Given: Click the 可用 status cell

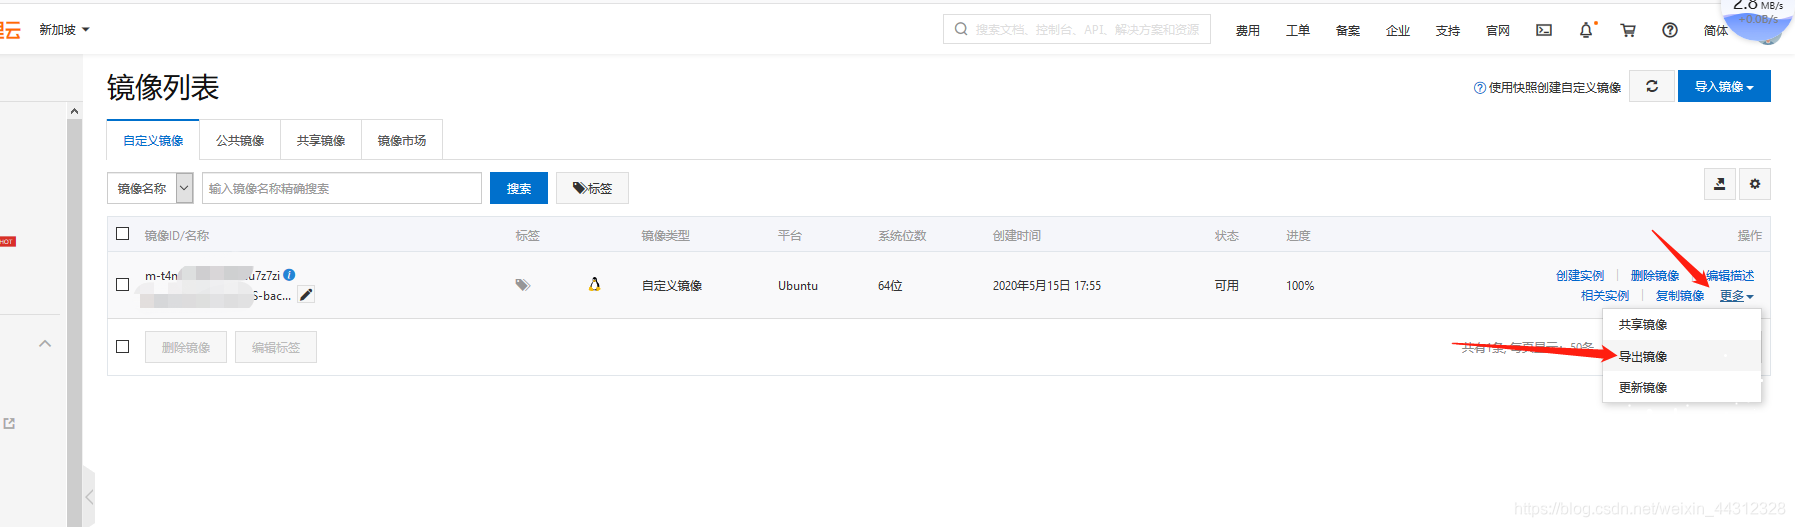Looking at the screenshot, I should tap(1227, 286).
